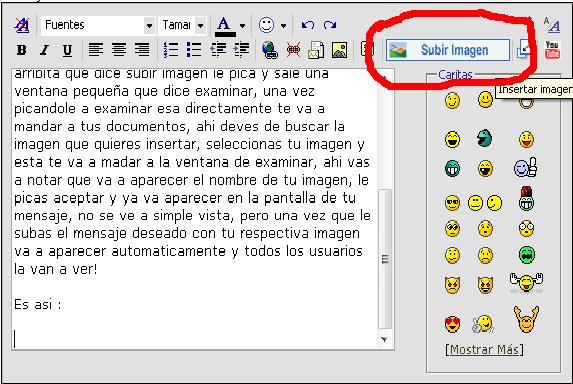
Task: Open the Fuentes font dropdown
Action: click(98, 25)
